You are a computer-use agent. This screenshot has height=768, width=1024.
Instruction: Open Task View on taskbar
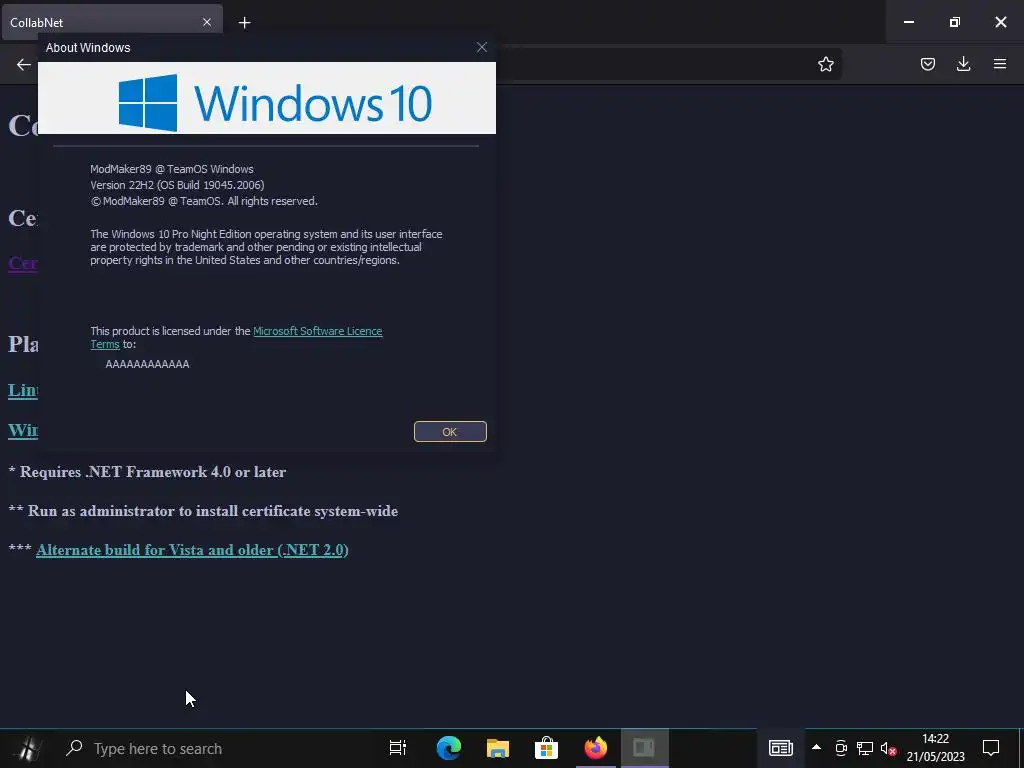[398, 748]
